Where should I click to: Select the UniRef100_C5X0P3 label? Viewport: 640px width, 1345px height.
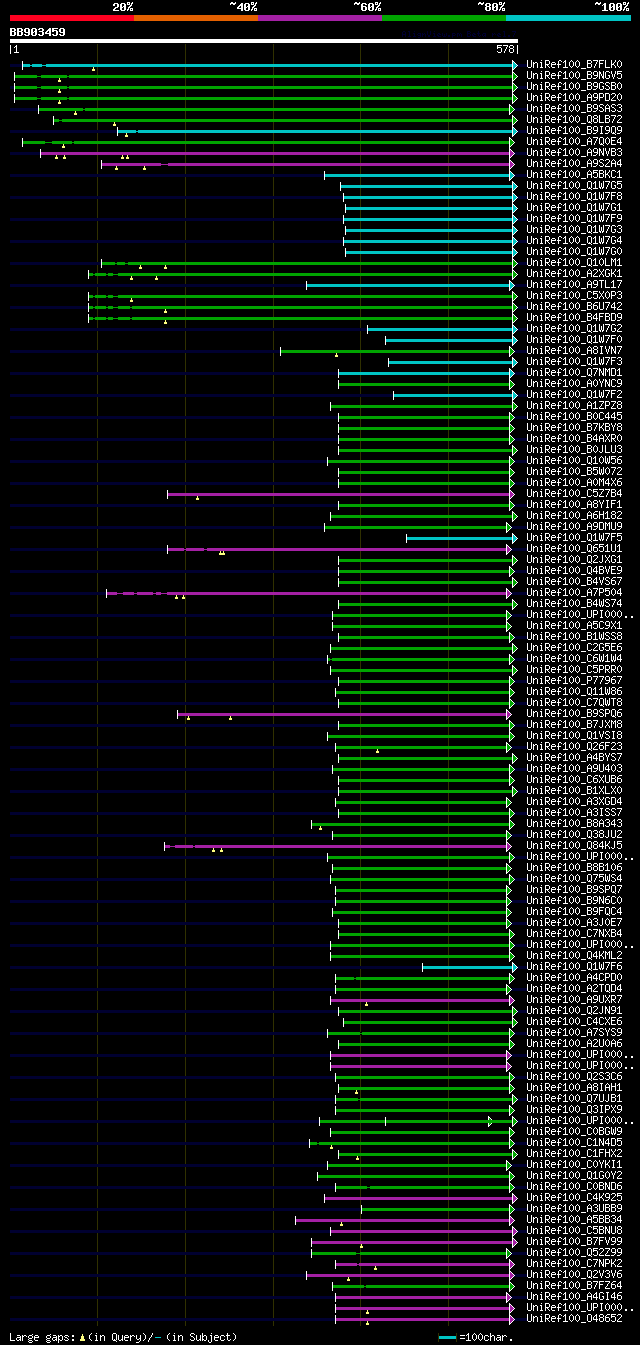click(574, 296)
